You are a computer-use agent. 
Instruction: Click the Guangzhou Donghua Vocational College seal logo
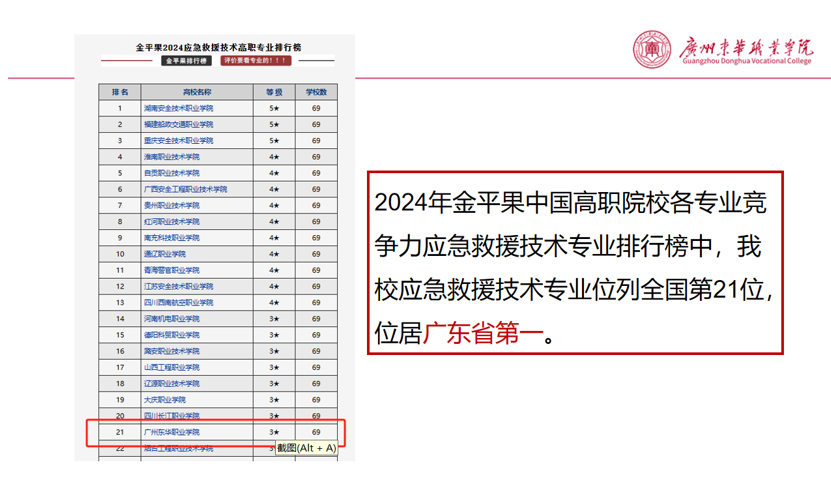(x=652, y=49)
